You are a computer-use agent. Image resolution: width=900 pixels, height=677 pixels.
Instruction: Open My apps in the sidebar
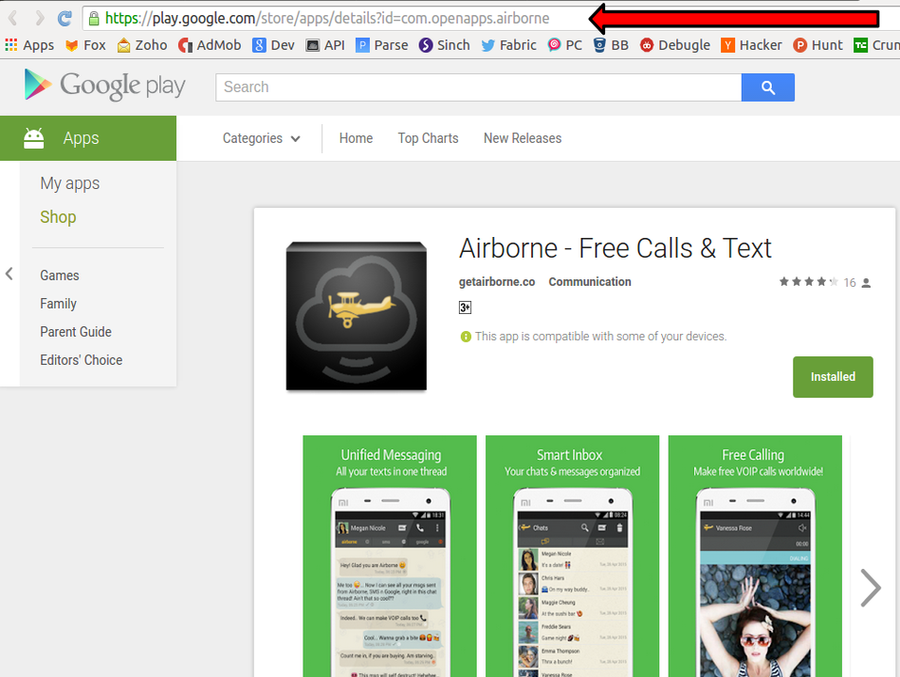click(70, 184)
